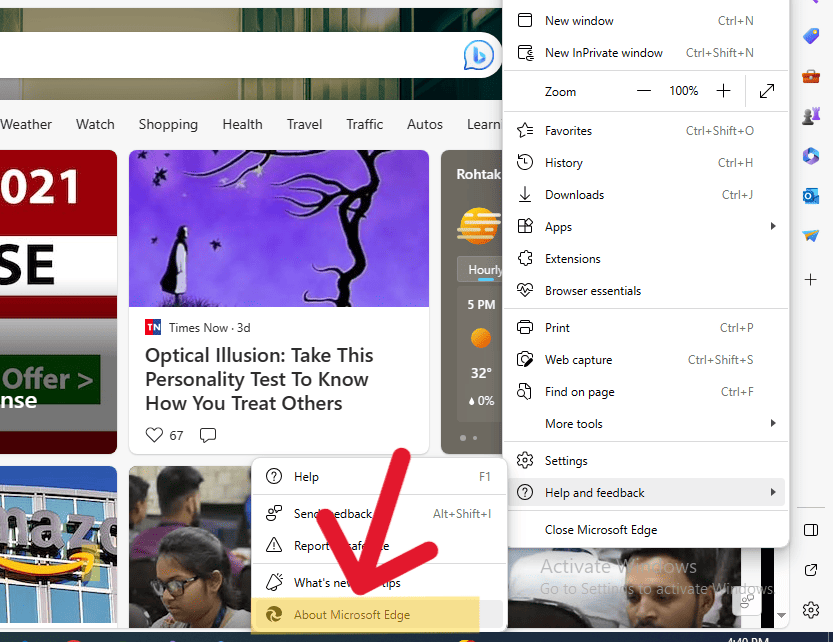The image size is (833, 642).
Task: Open Games chess icon in sidebar
Action: pyautogui.click(x=811, y=115)
